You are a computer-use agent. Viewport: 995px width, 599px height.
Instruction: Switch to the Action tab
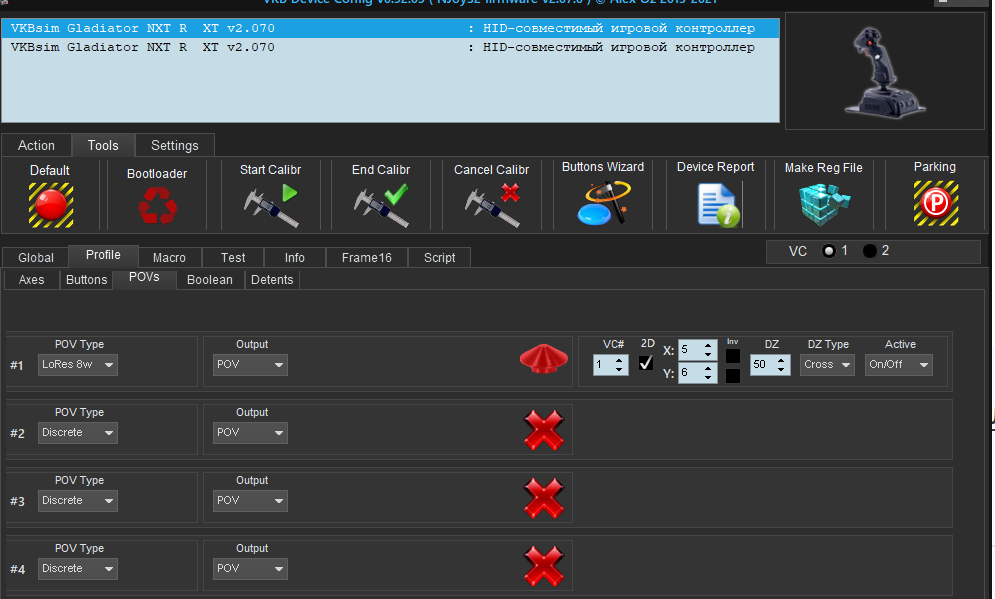tap(36, 145)
